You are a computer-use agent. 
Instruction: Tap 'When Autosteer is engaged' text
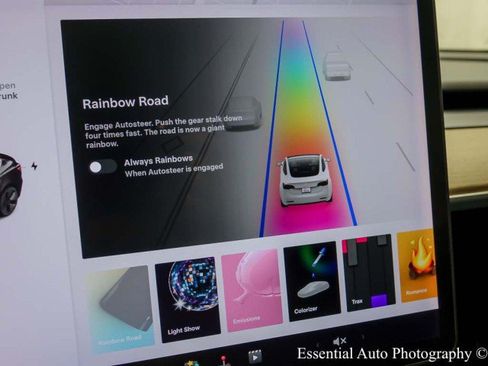pos(174,170)
